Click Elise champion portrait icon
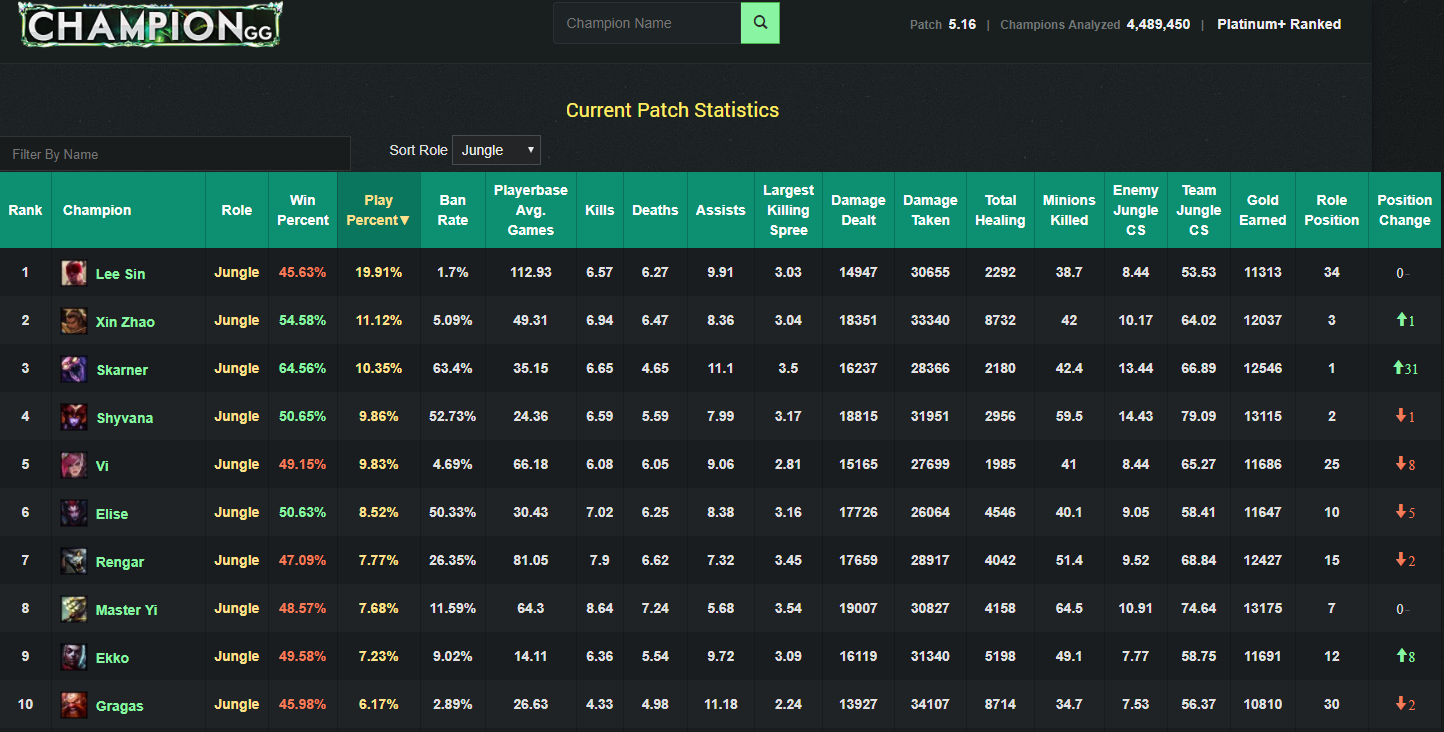 point(74,513)
